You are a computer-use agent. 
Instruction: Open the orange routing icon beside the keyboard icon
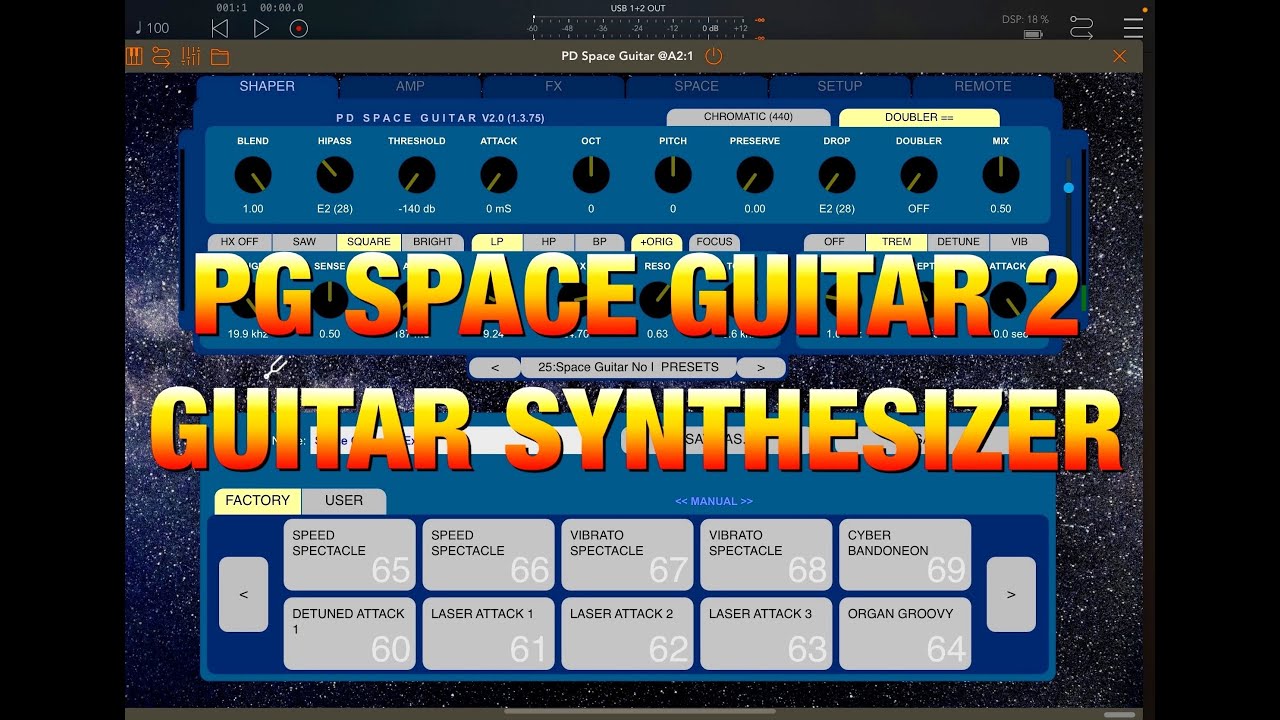(161, 56)
